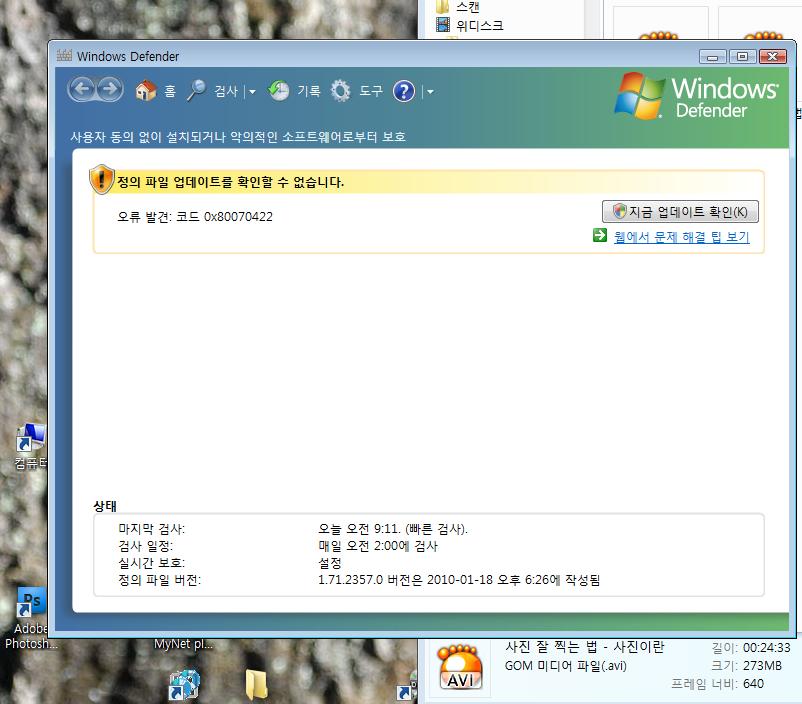802x704 pixels.
Task: Select the 스캔 folder in Explorer tree
Action: pyautogui.click(x=467, y=7)
